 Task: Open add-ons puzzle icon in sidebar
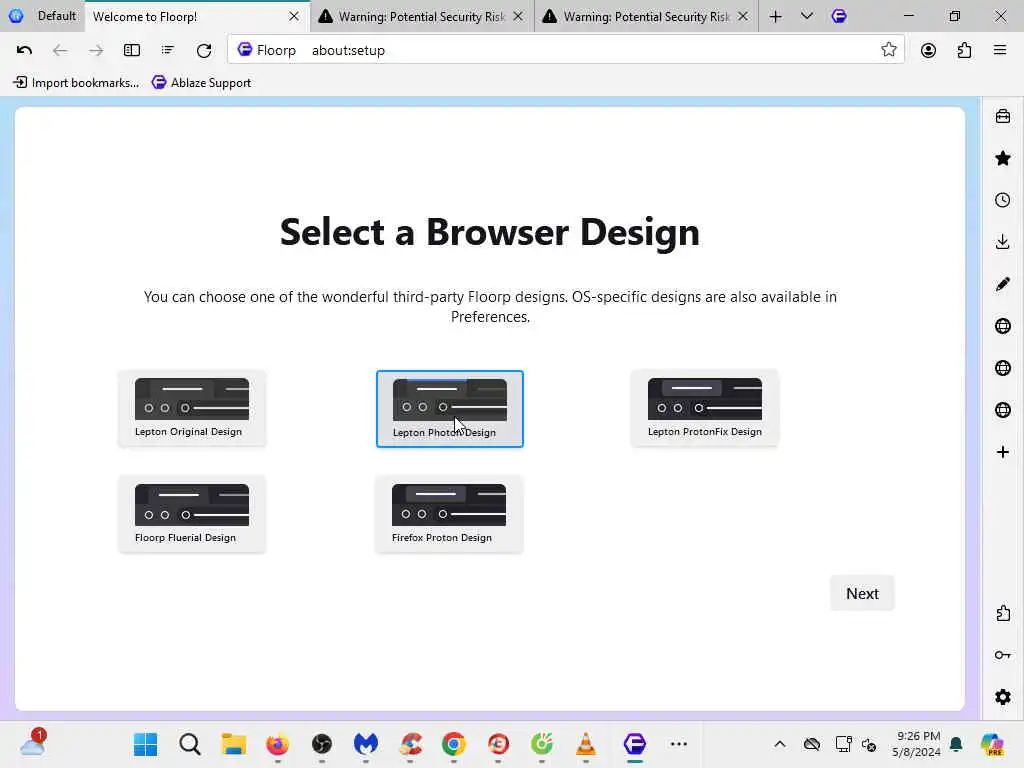coord(1003,613)
